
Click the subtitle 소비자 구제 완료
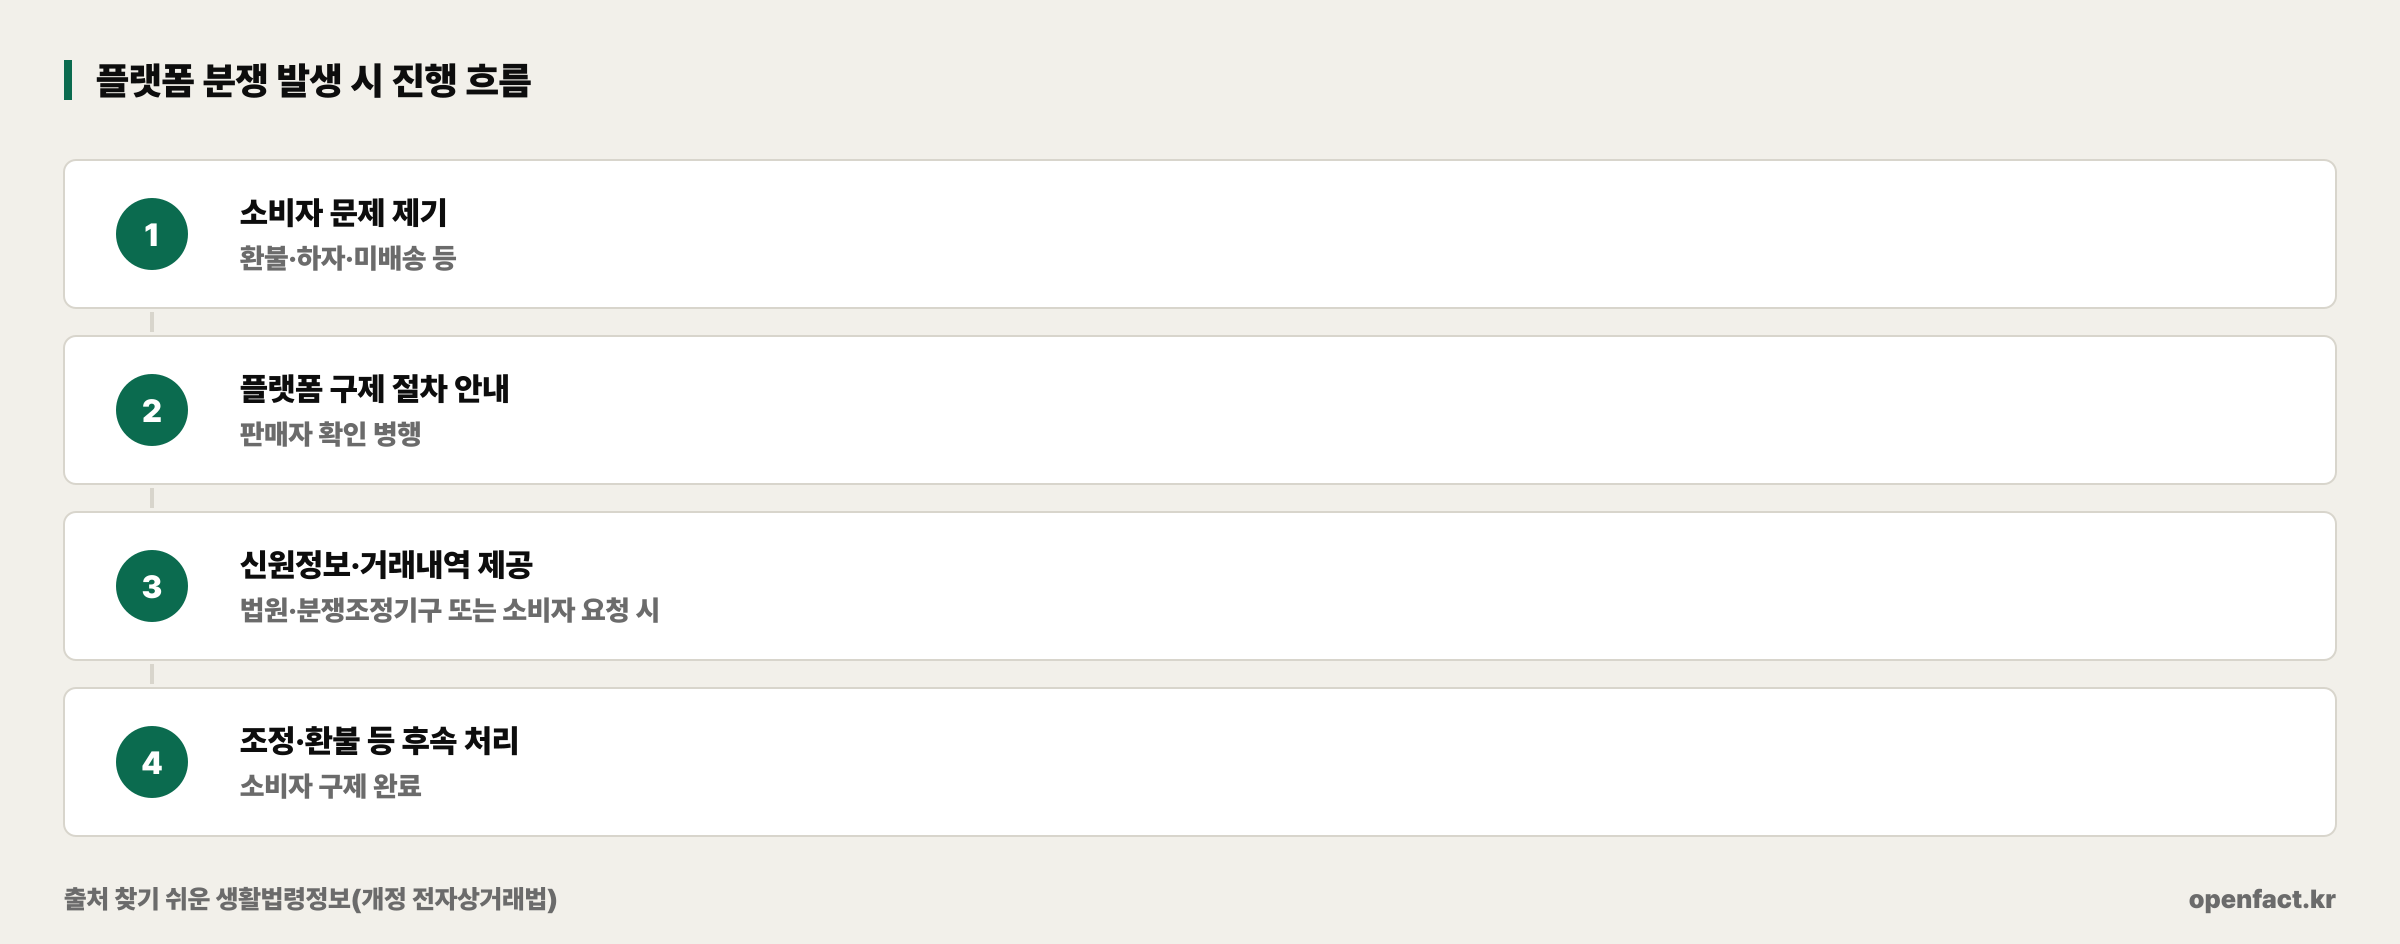[330, 786]
